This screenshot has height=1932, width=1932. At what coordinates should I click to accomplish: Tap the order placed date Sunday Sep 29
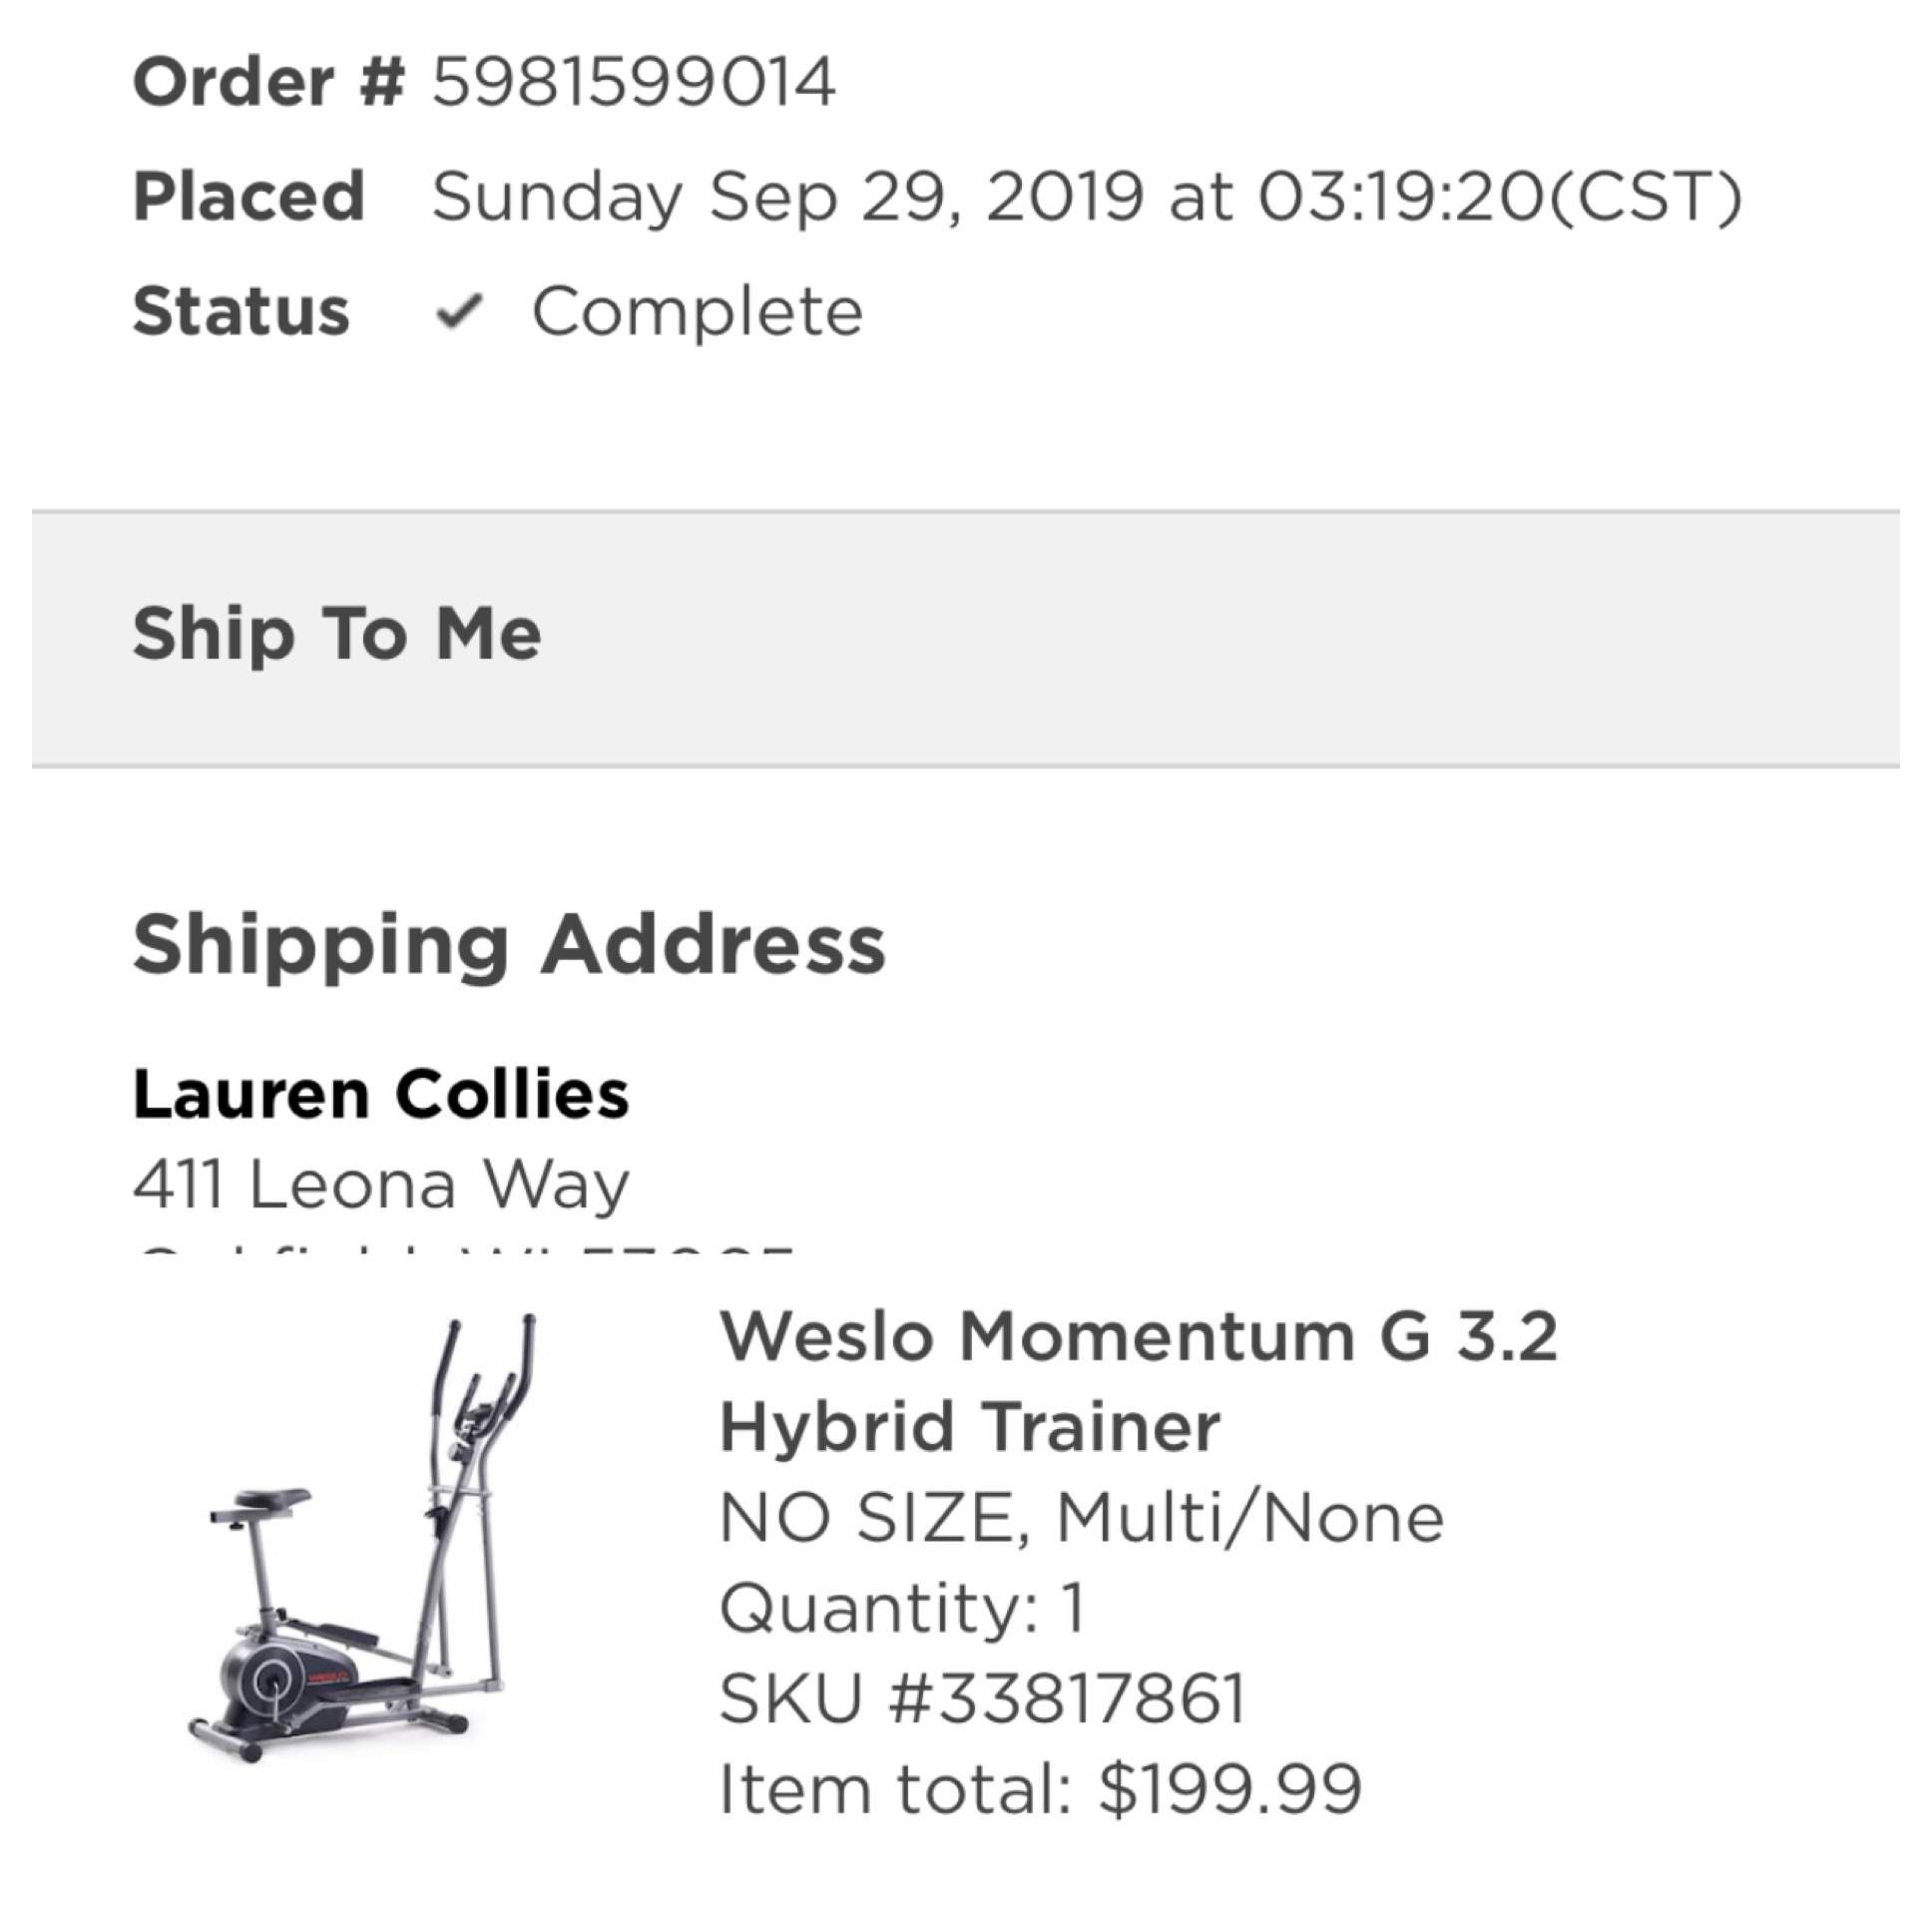[x=788, y=197]
